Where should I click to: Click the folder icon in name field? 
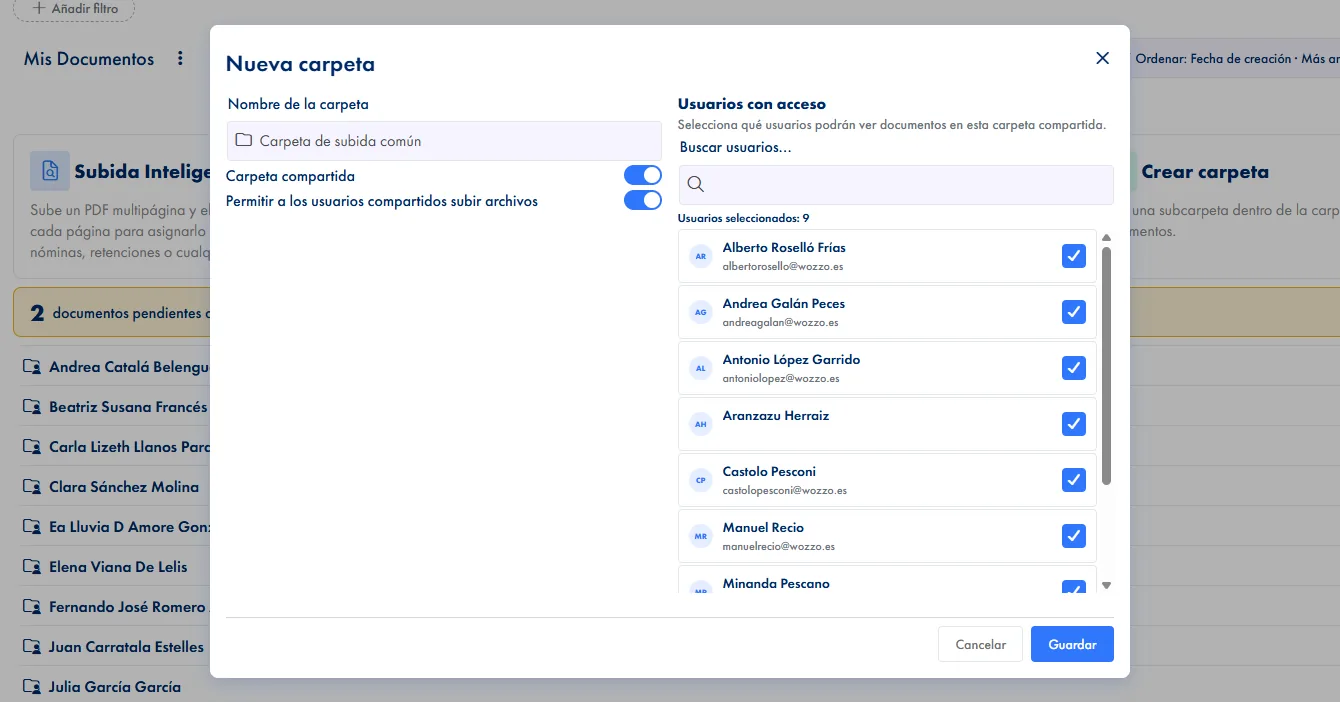pos(243,141)
